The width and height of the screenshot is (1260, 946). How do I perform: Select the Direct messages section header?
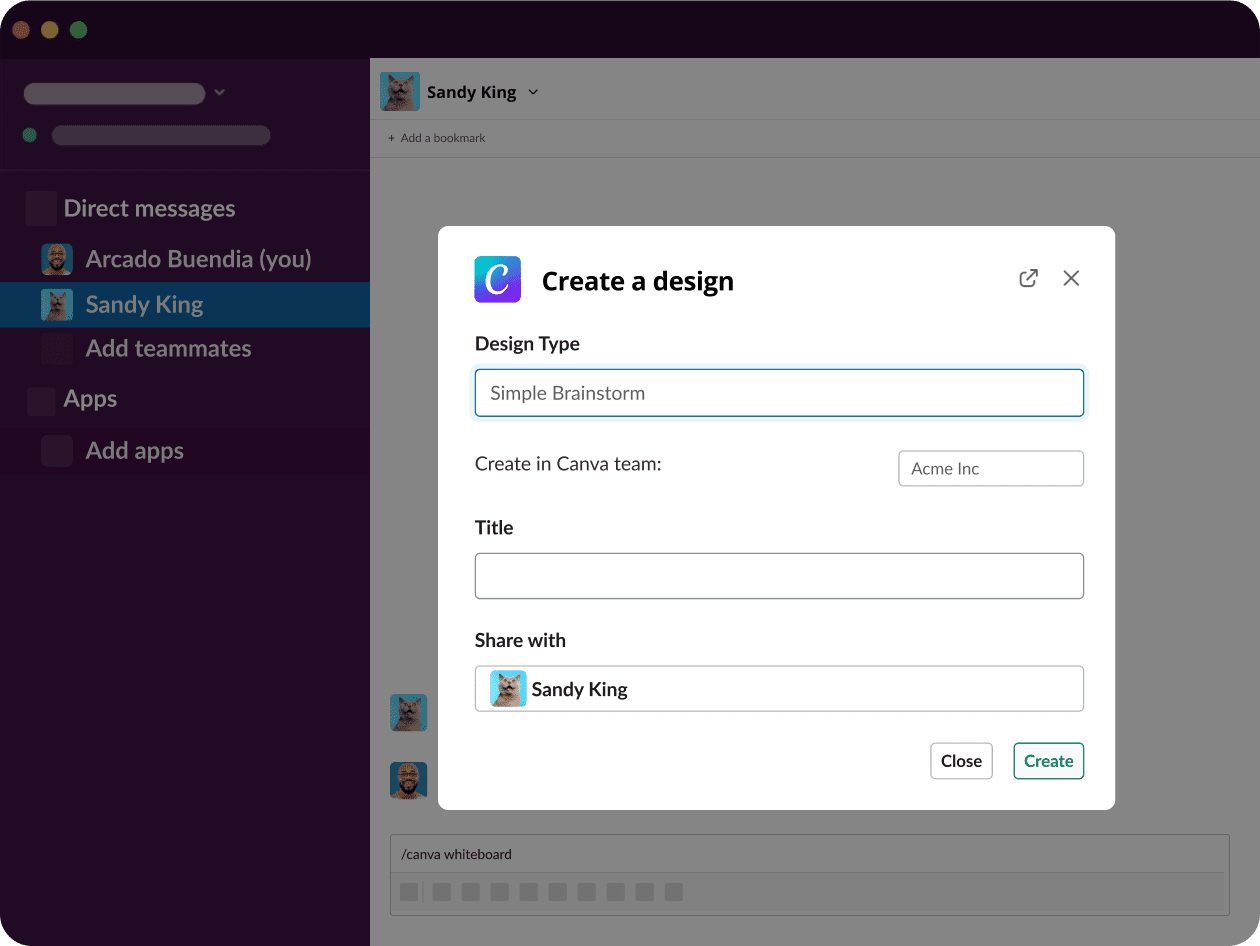[x=148, y=208]
